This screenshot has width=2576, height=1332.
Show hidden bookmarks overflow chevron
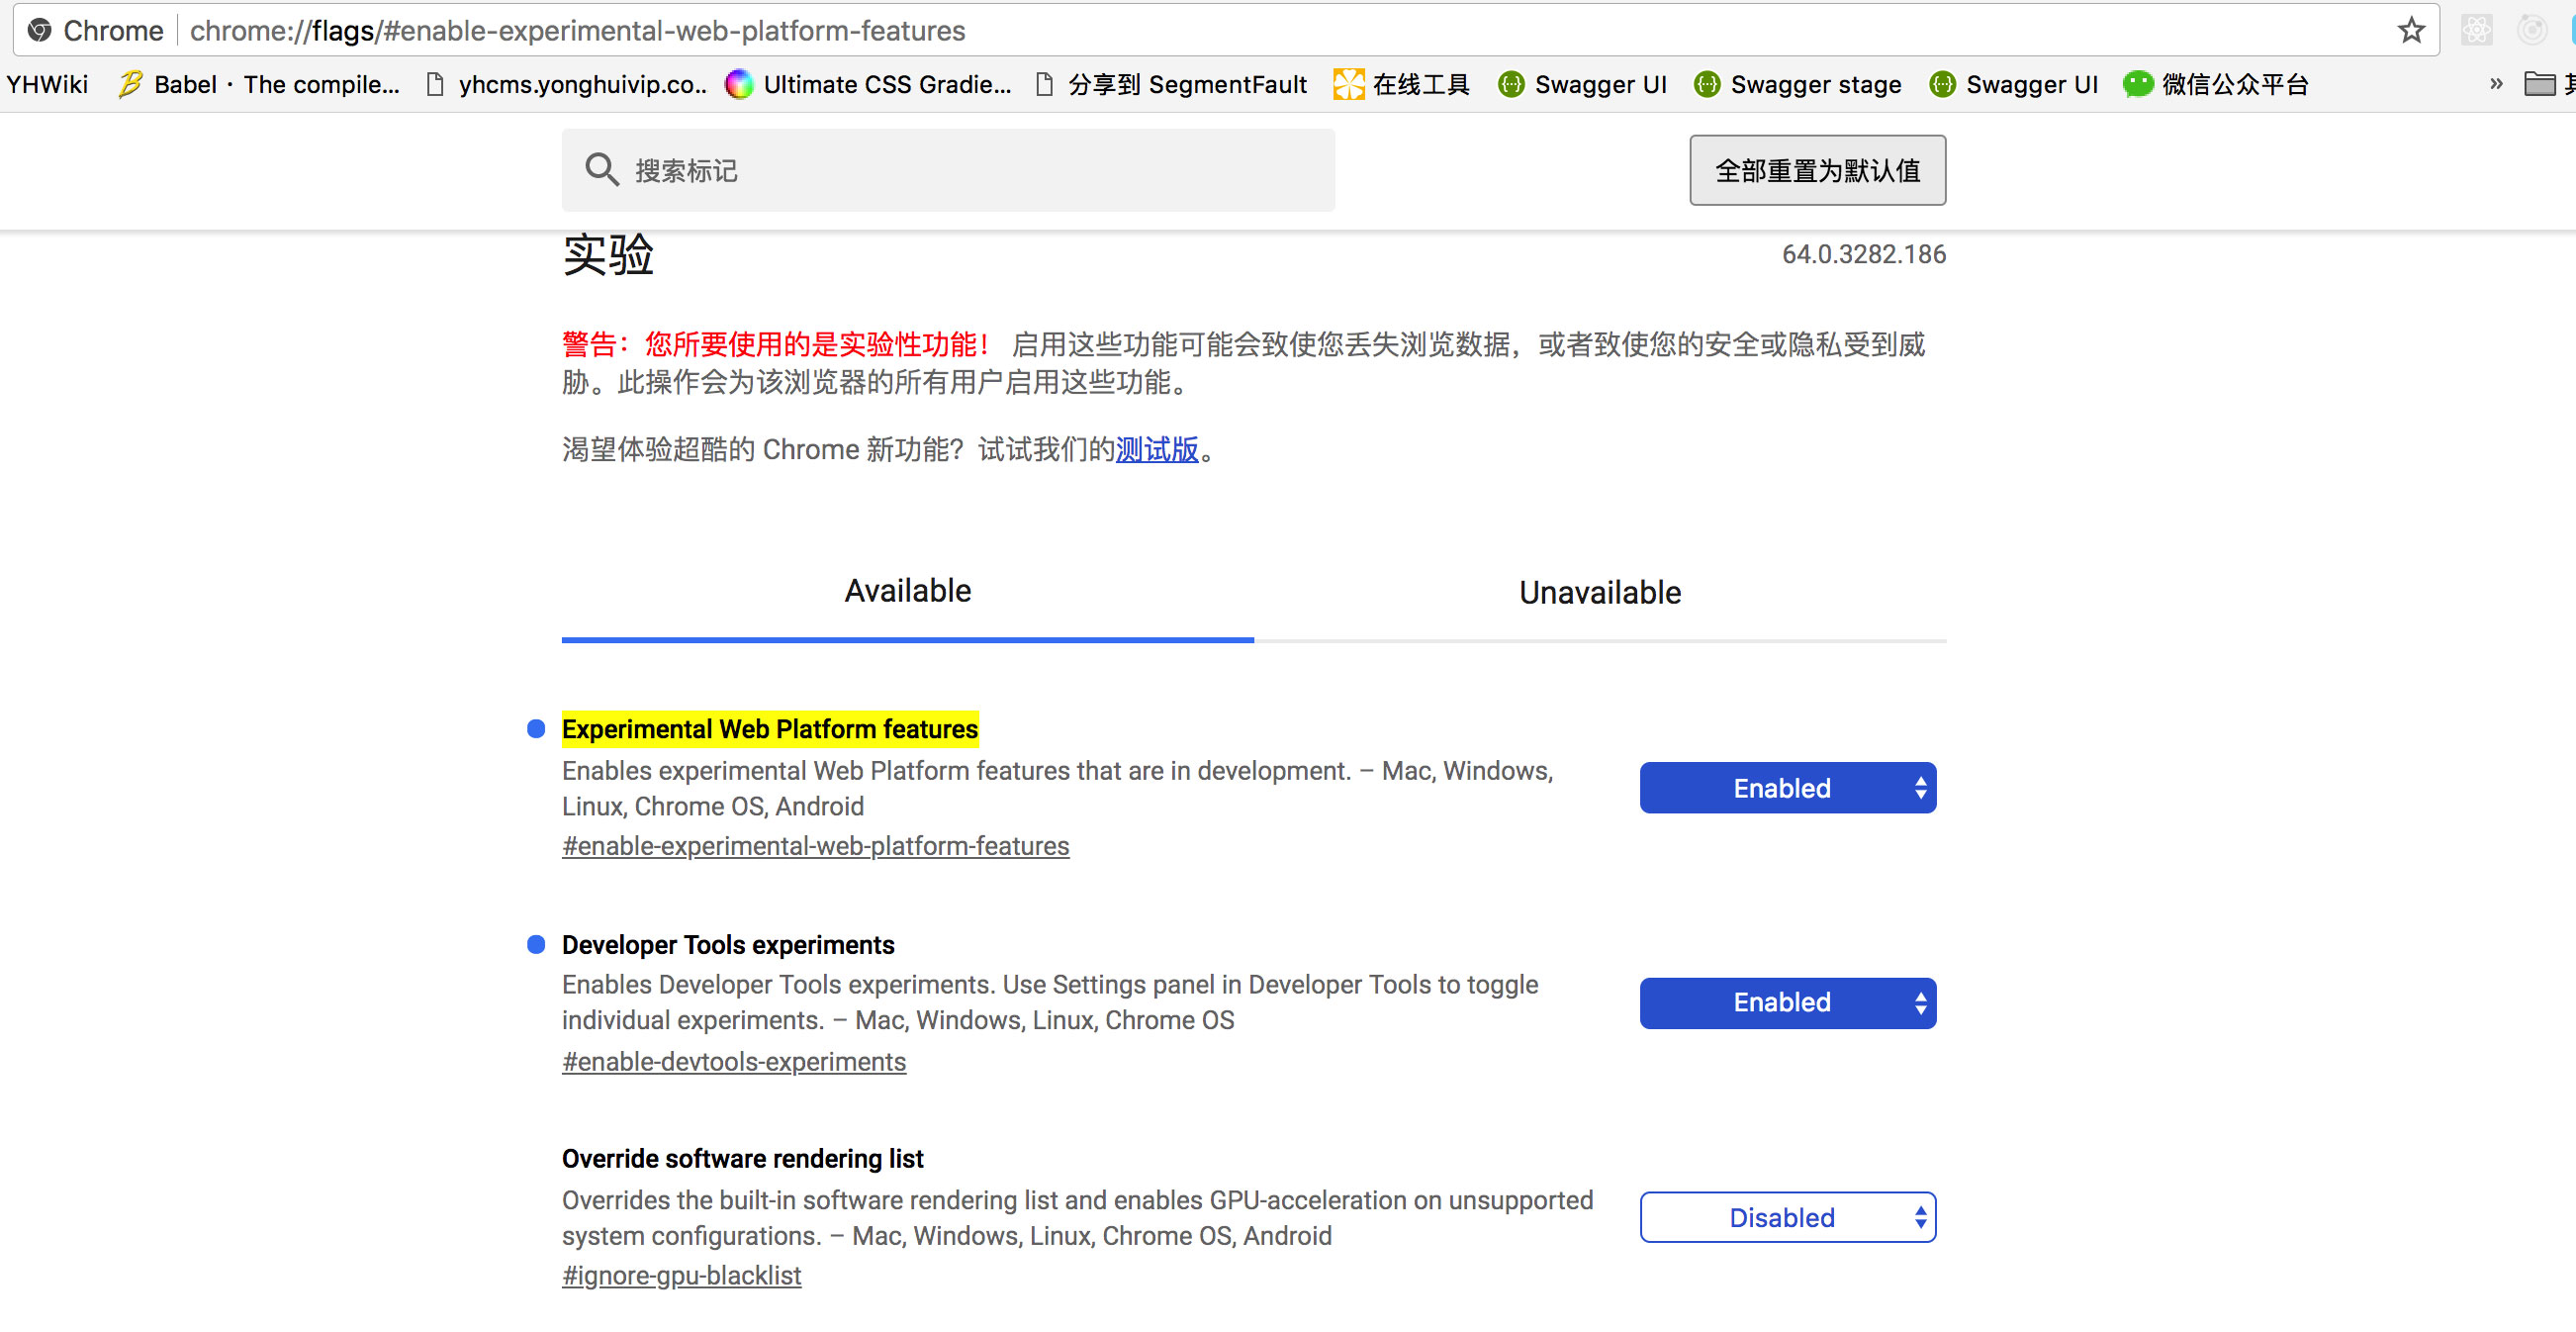click(2496, 84)
